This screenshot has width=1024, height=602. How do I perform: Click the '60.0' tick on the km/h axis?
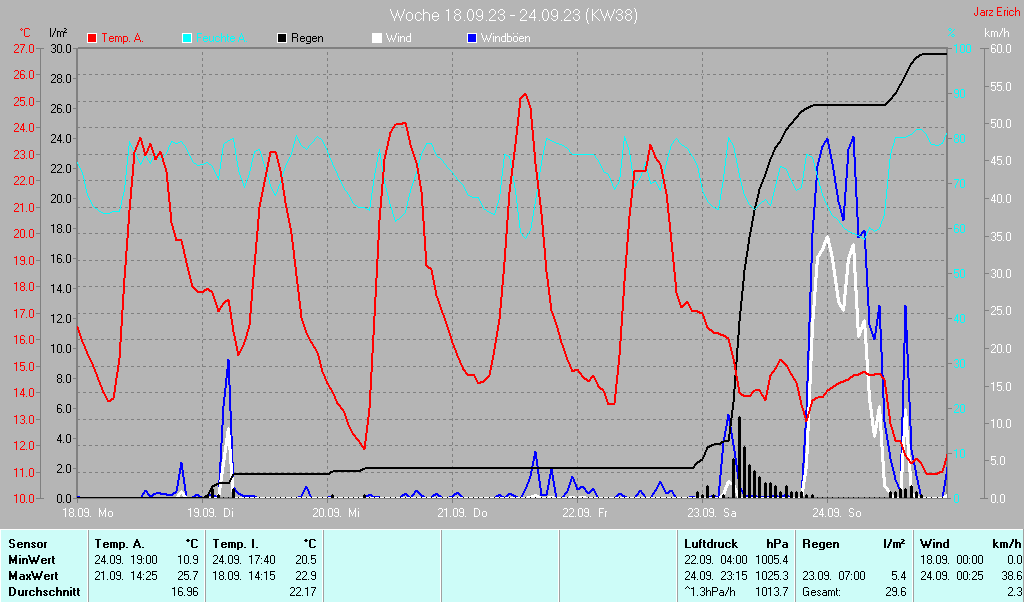click(x=999, y=48)
